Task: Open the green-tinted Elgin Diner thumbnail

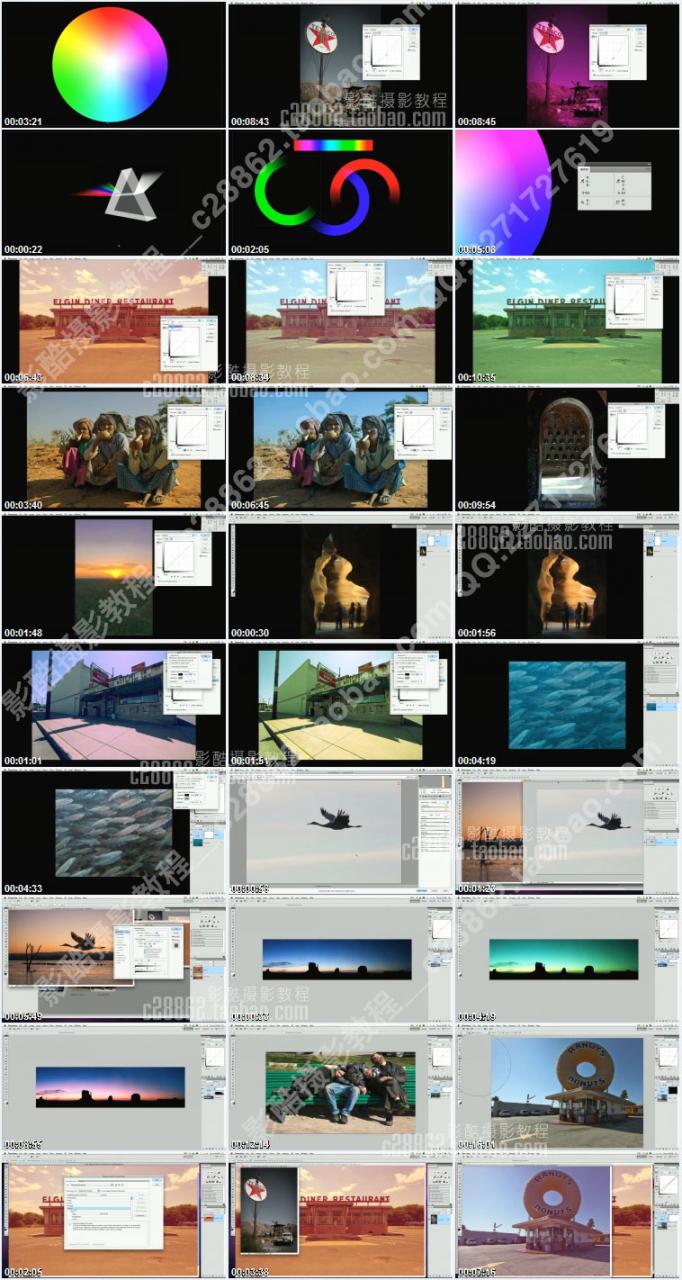Action: click(567, 321)
